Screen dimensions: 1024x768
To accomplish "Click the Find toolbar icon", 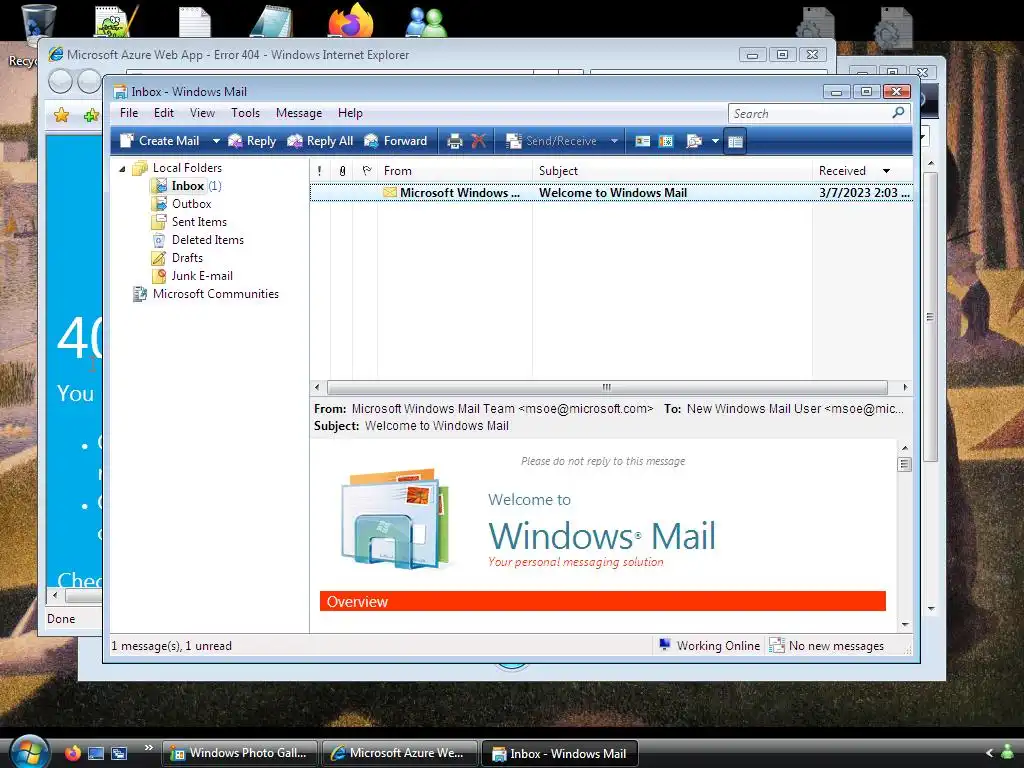I will (694, 141).
